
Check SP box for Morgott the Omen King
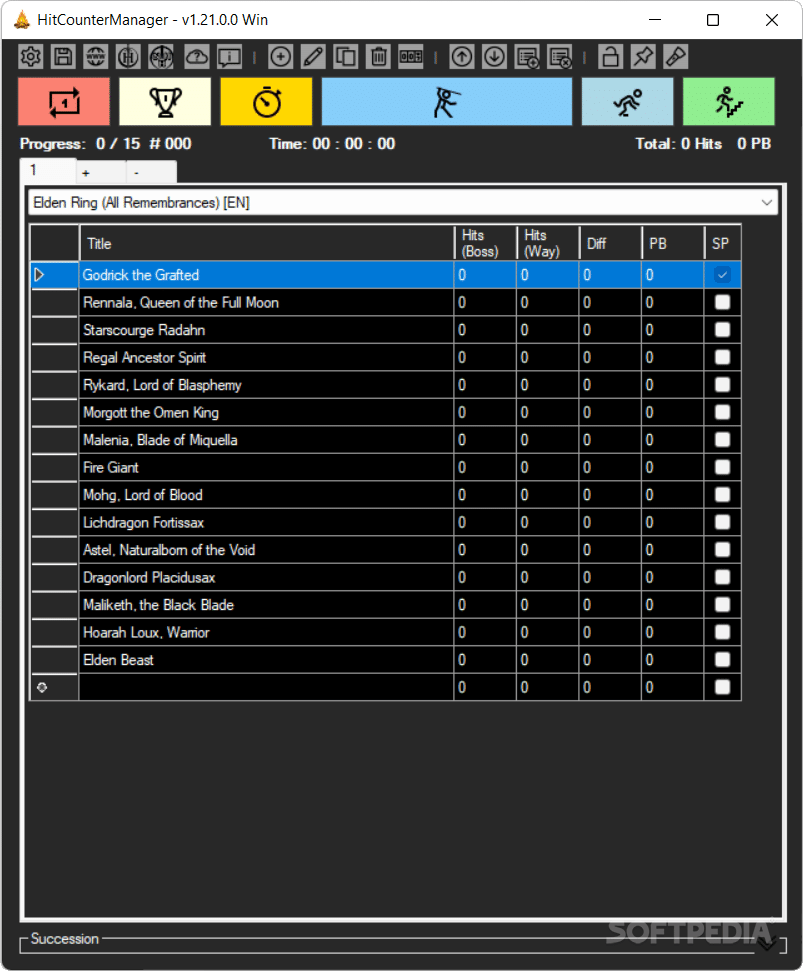(x=722, y=412)
